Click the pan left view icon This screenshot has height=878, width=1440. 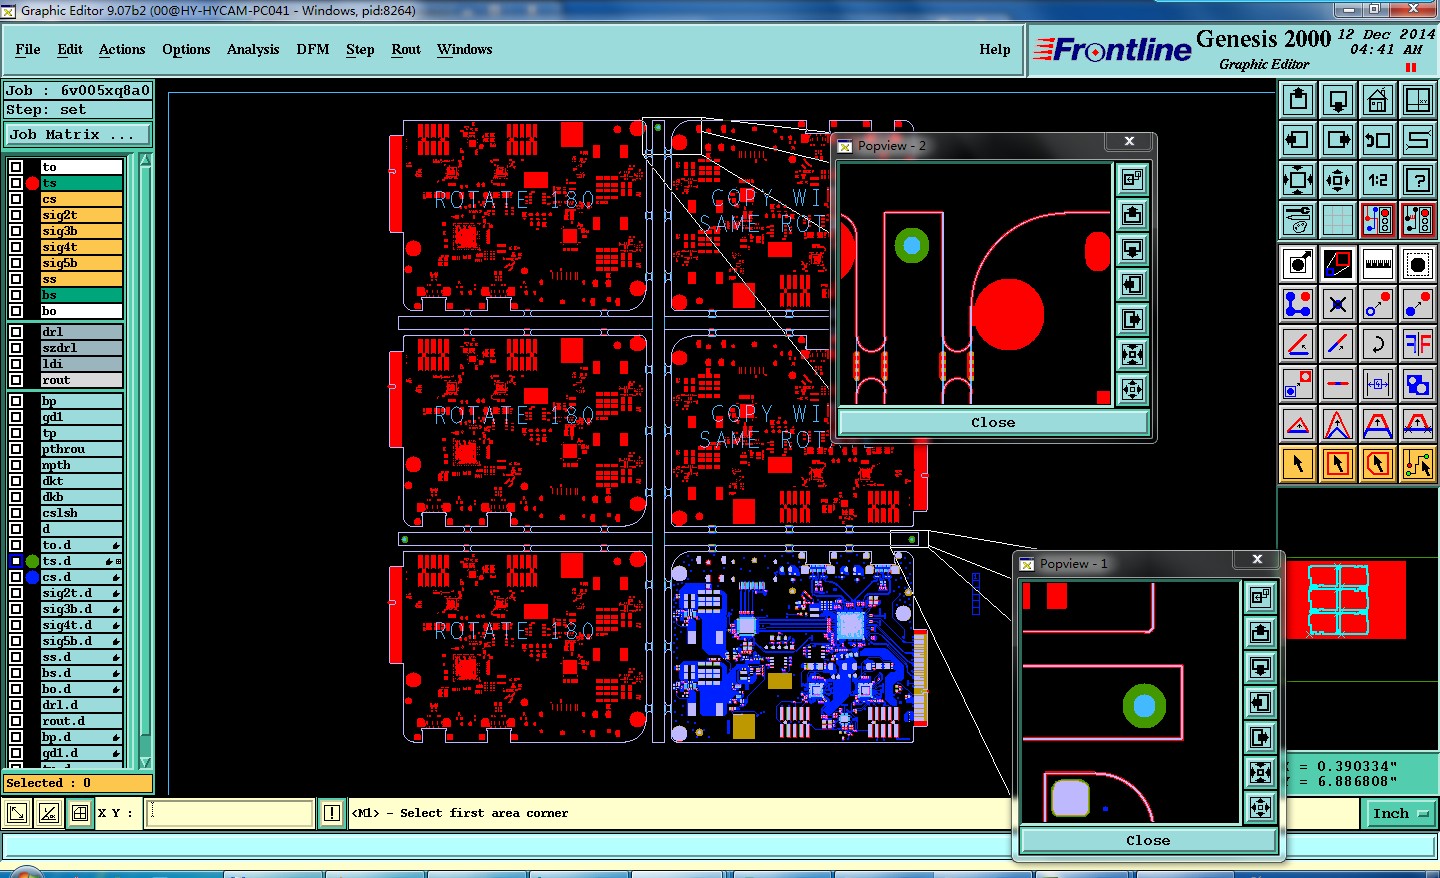click(1298, 140)
